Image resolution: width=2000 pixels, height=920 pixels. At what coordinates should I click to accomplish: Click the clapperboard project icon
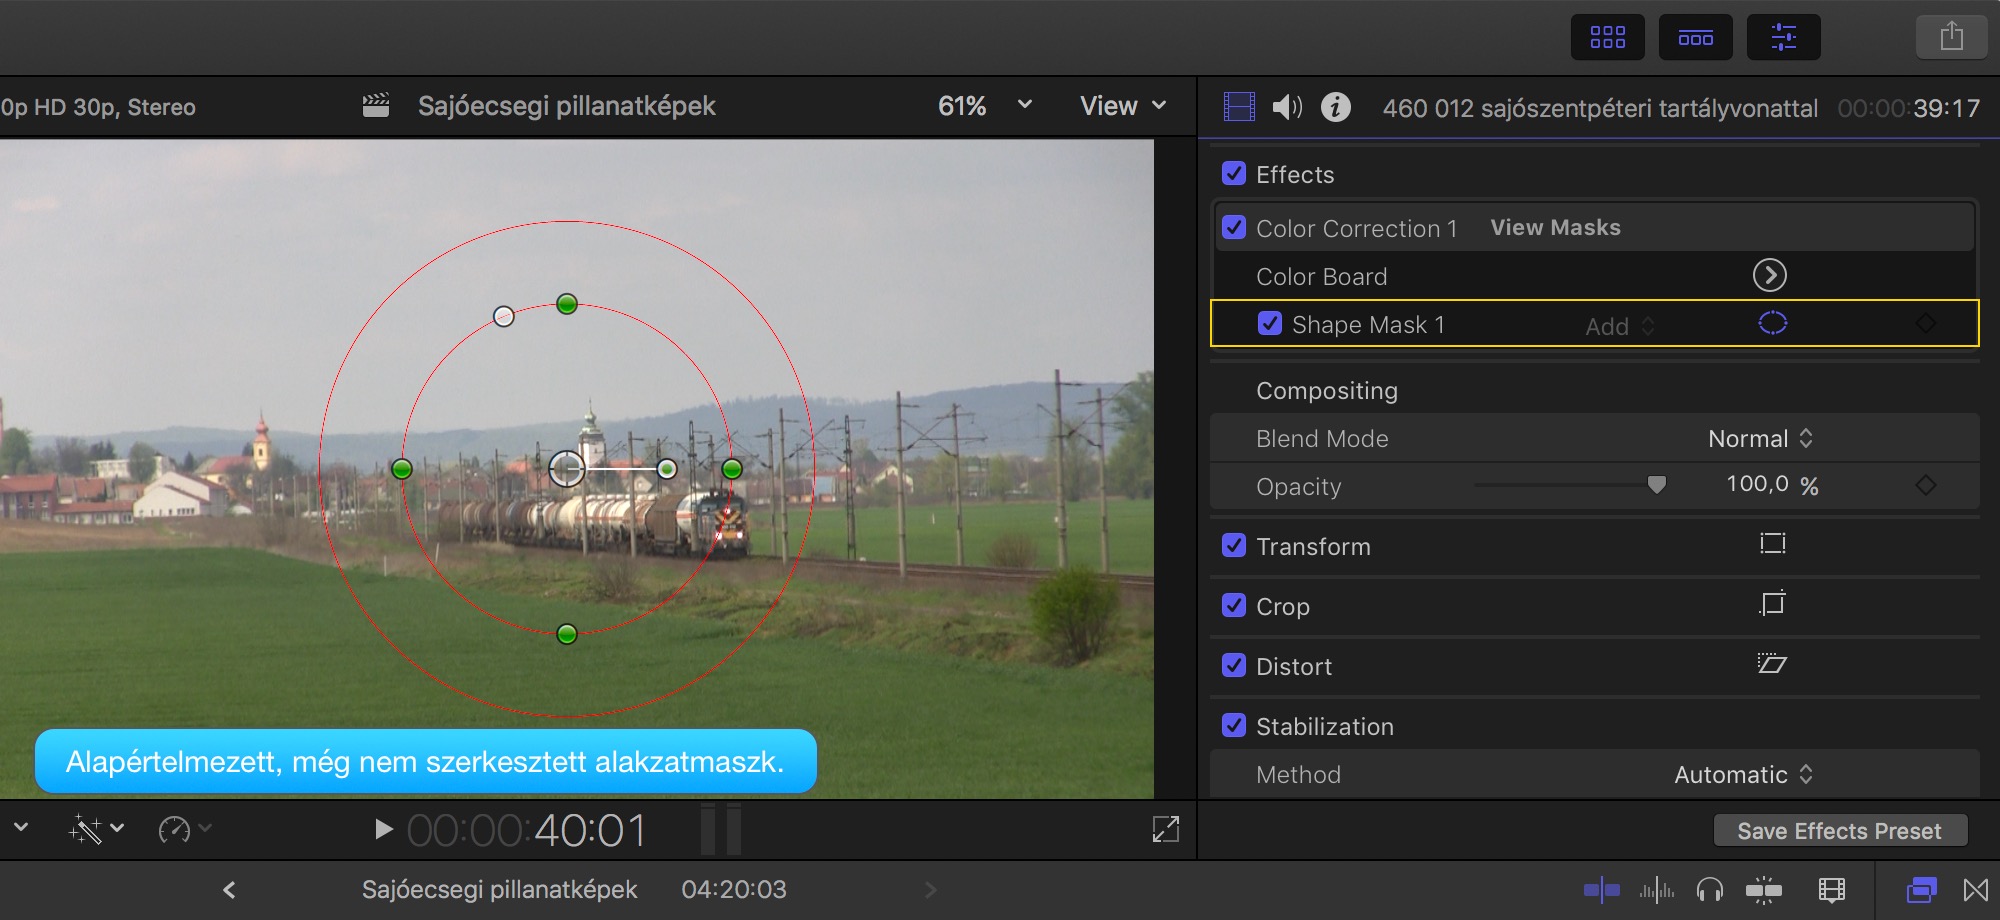(376, 105)
